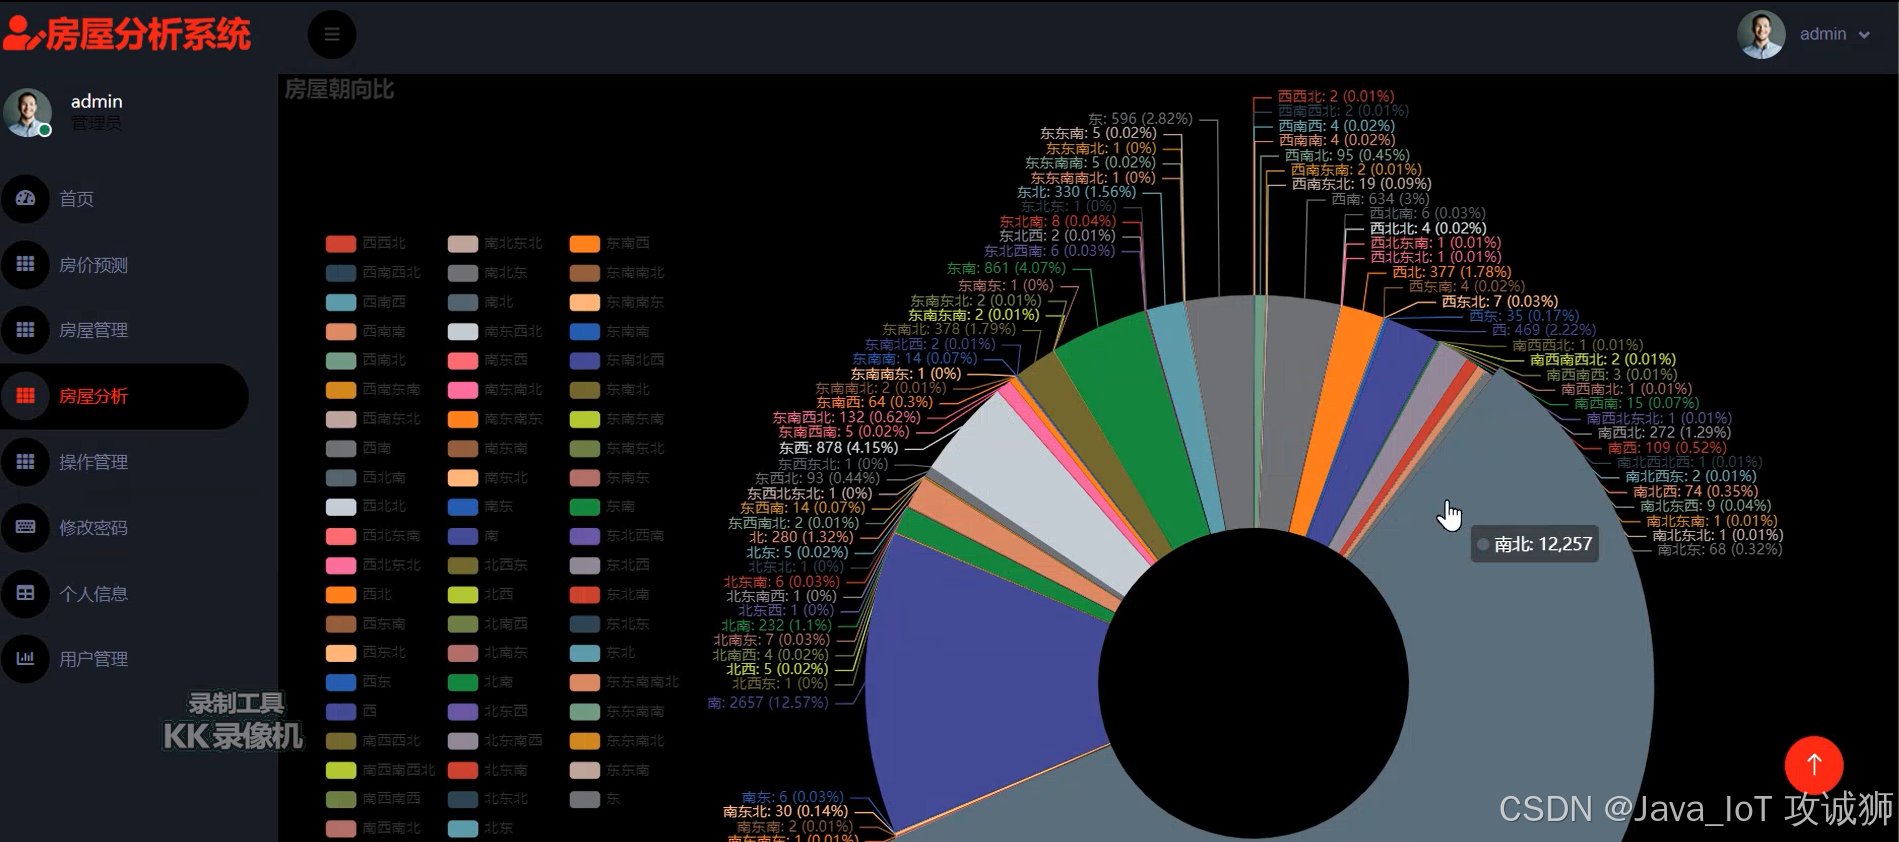1899x842 pixels.
Task: Toggle the 西西北 legend series
Action: [366, 243]
